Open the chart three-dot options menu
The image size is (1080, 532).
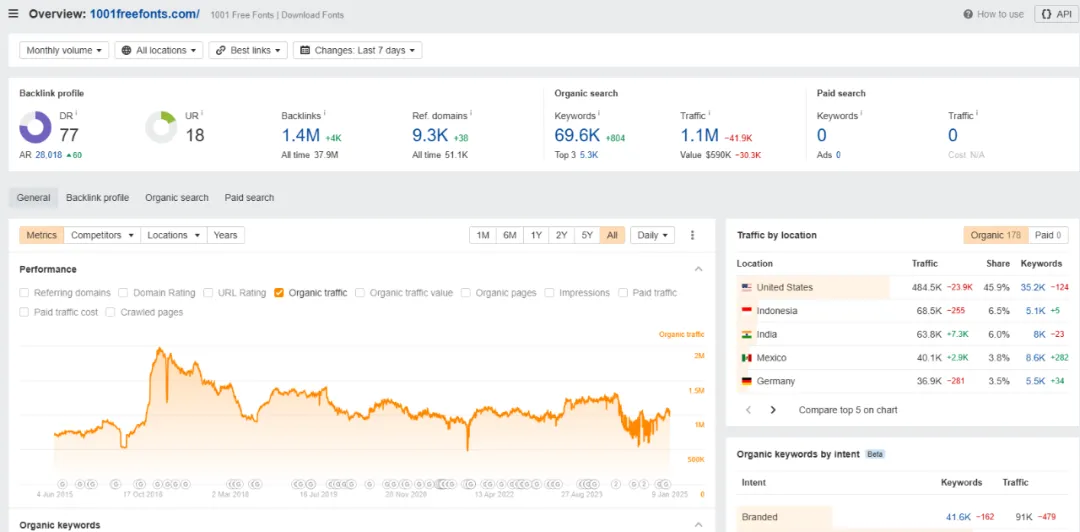692,235
